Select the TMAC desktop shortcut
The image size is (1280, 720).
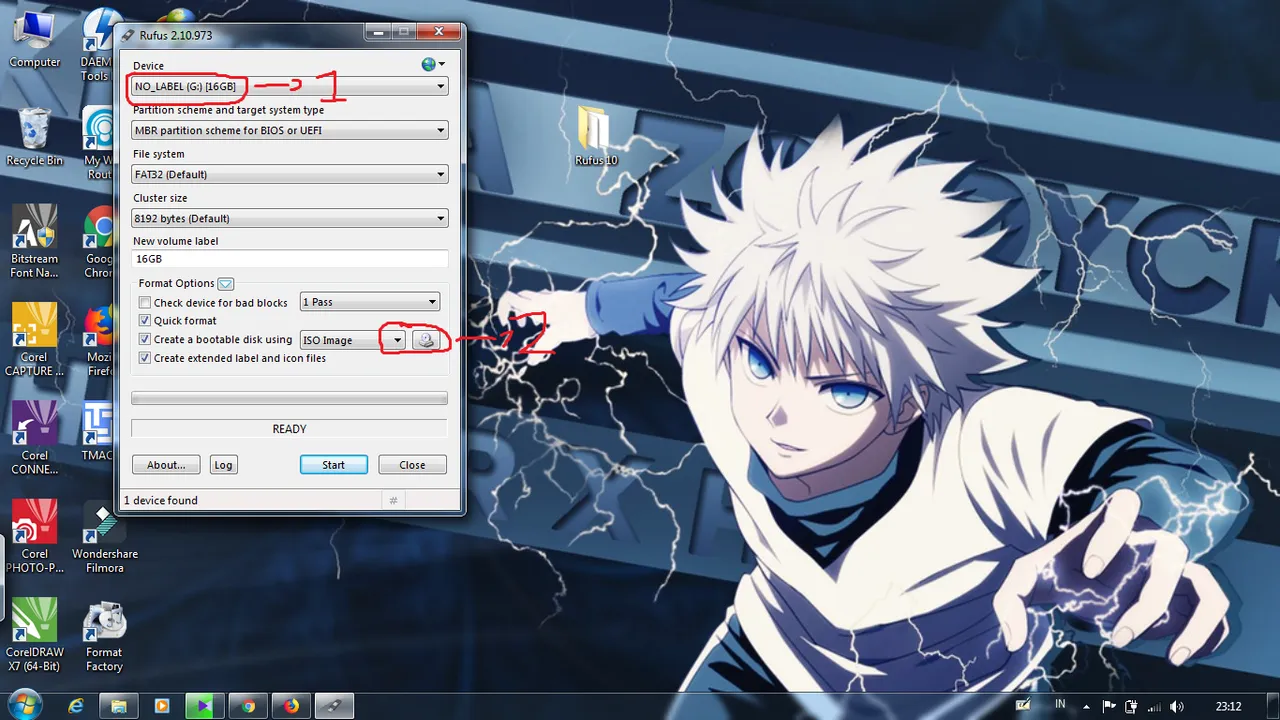[98, 430]
